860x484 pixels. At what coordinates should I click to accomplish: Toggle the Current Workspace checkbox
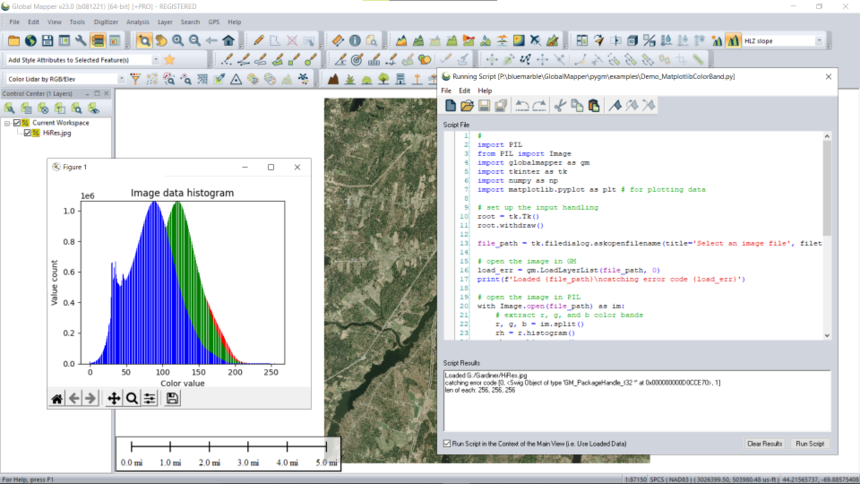pos(17,123)
